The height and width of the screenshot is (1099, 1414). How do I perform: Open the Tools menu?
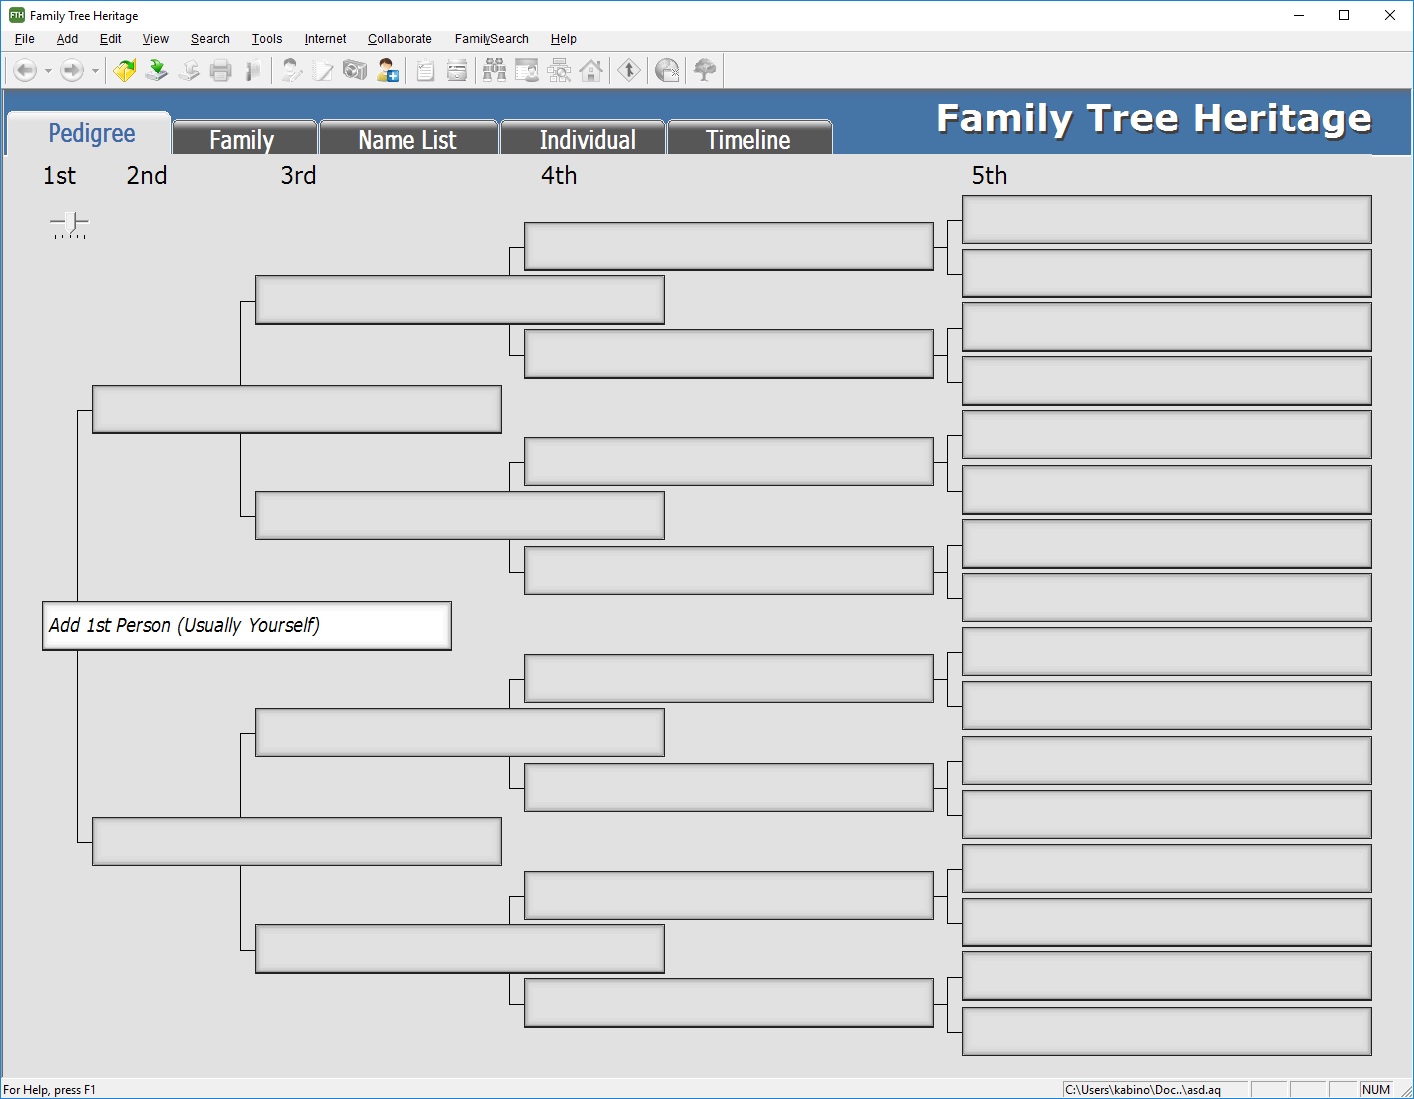(x=266, y=39)
